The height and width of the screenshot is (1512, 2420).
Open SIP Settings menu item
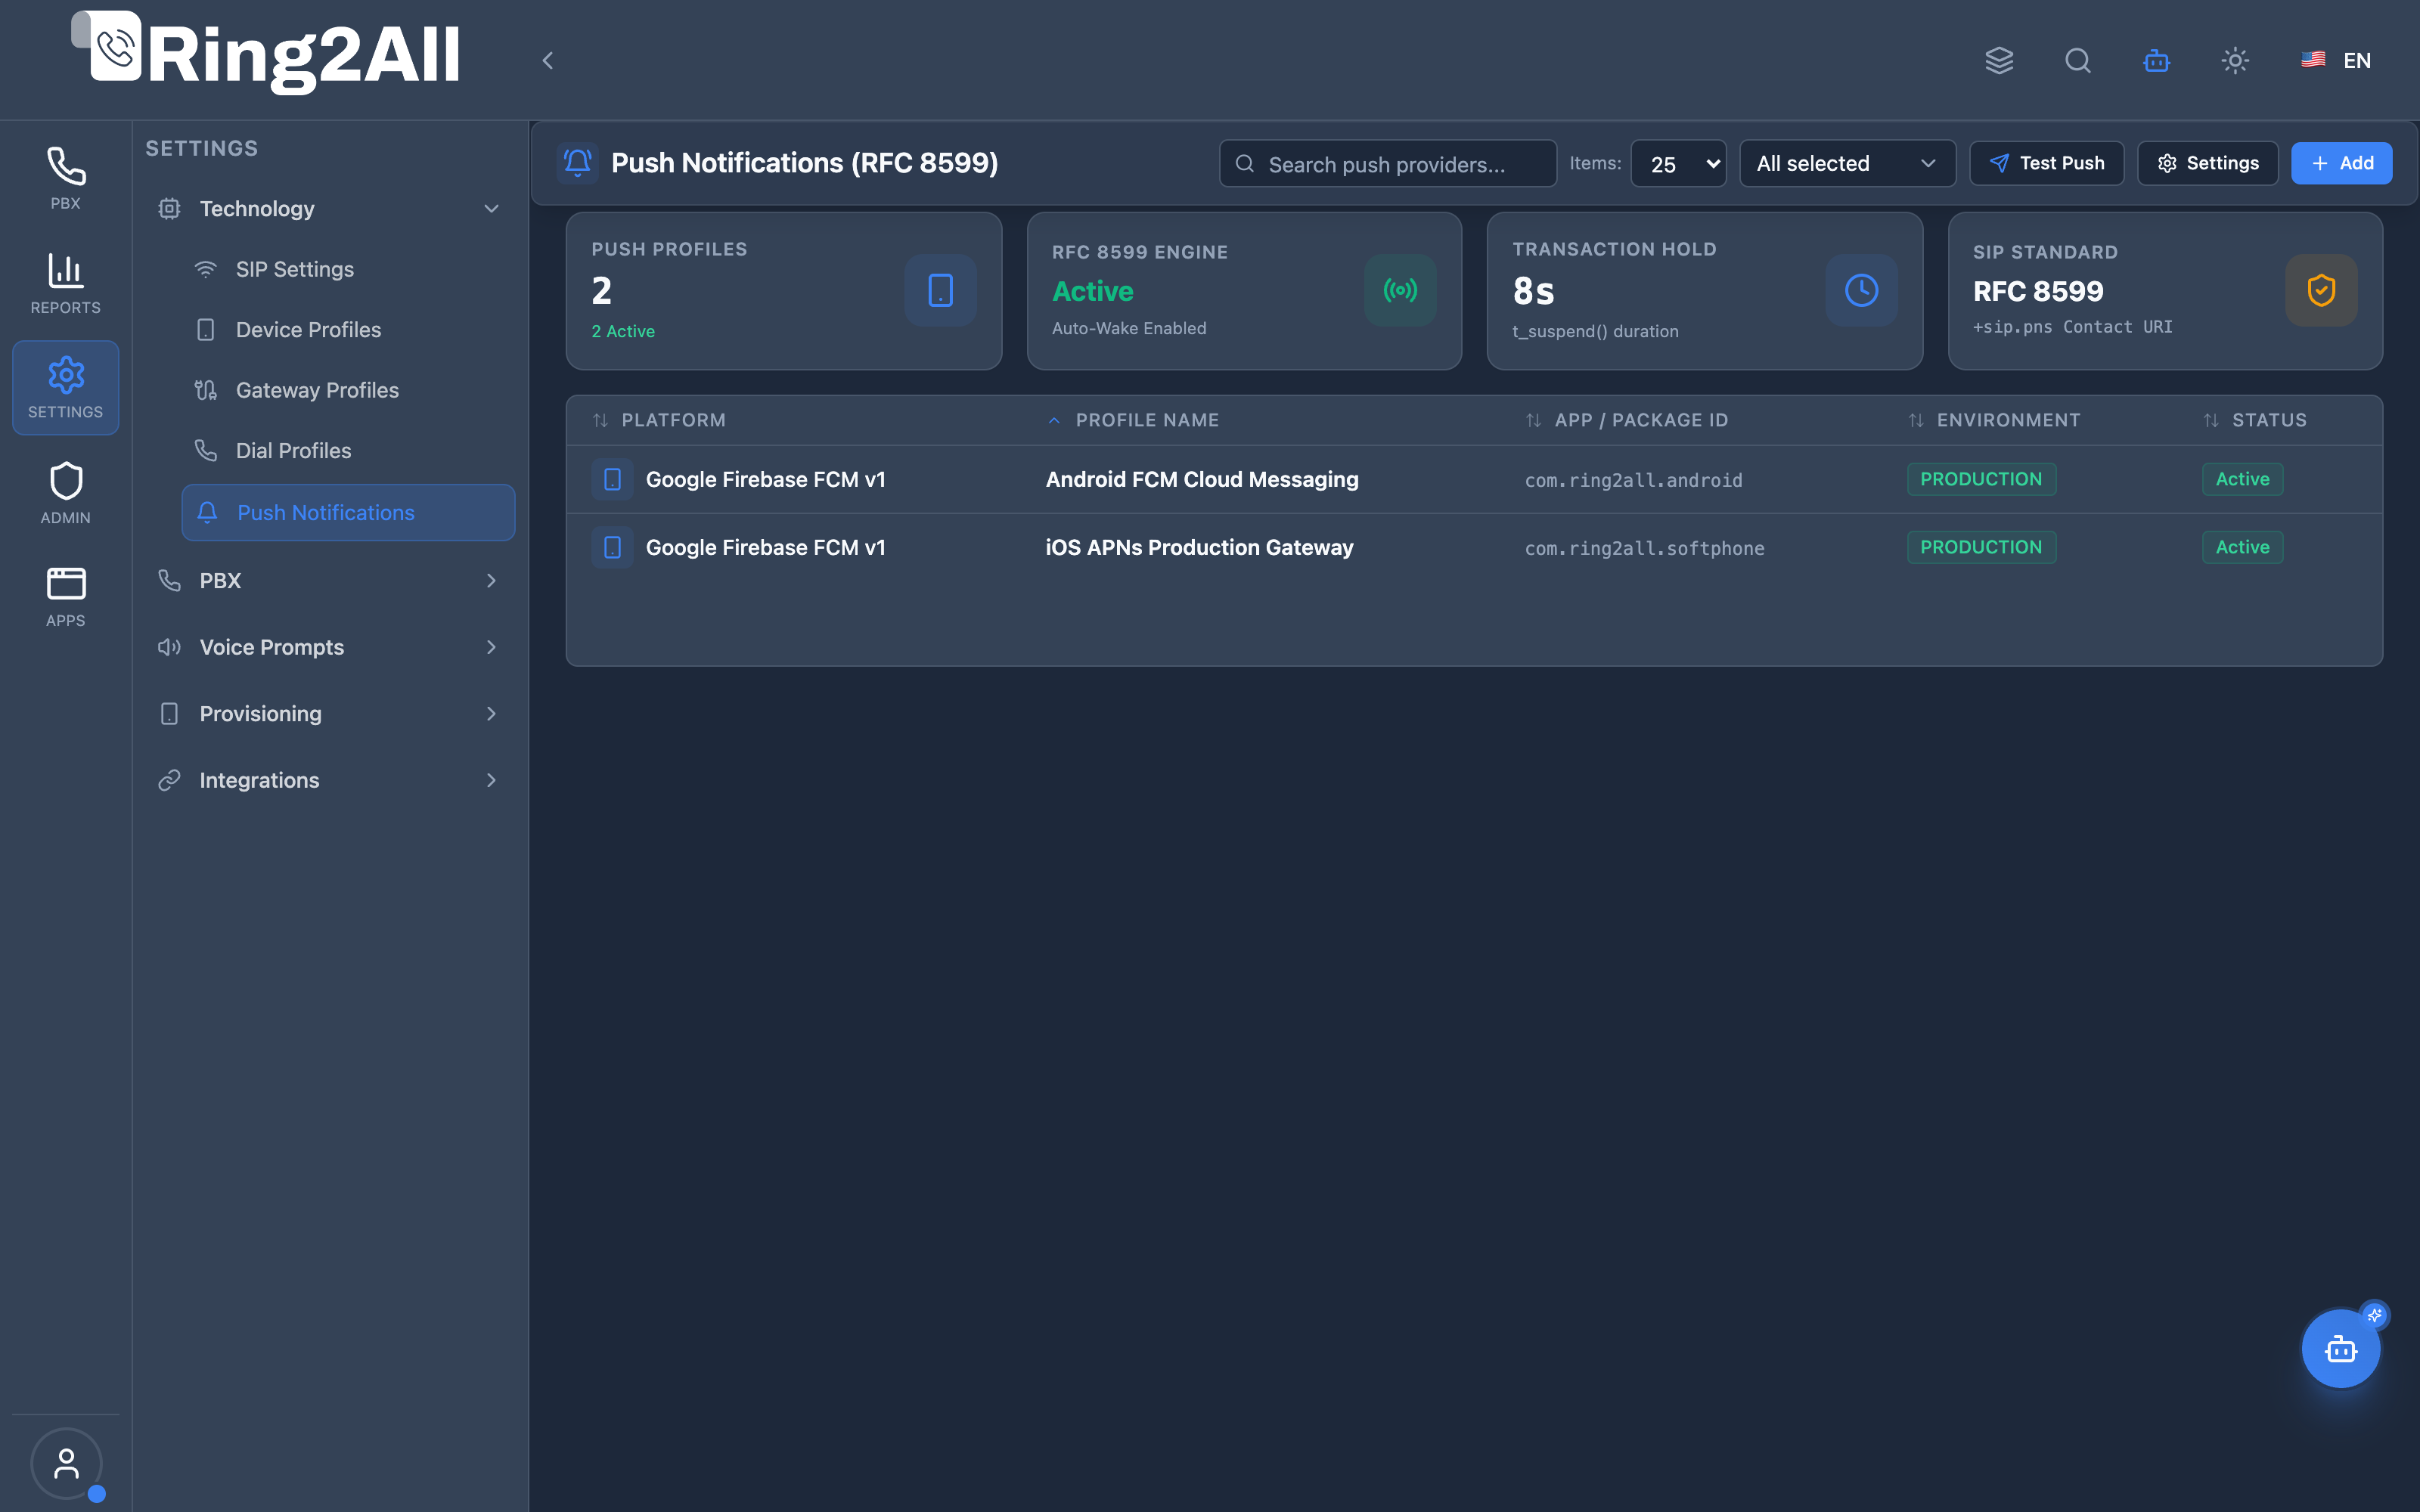tap(347, 269)
